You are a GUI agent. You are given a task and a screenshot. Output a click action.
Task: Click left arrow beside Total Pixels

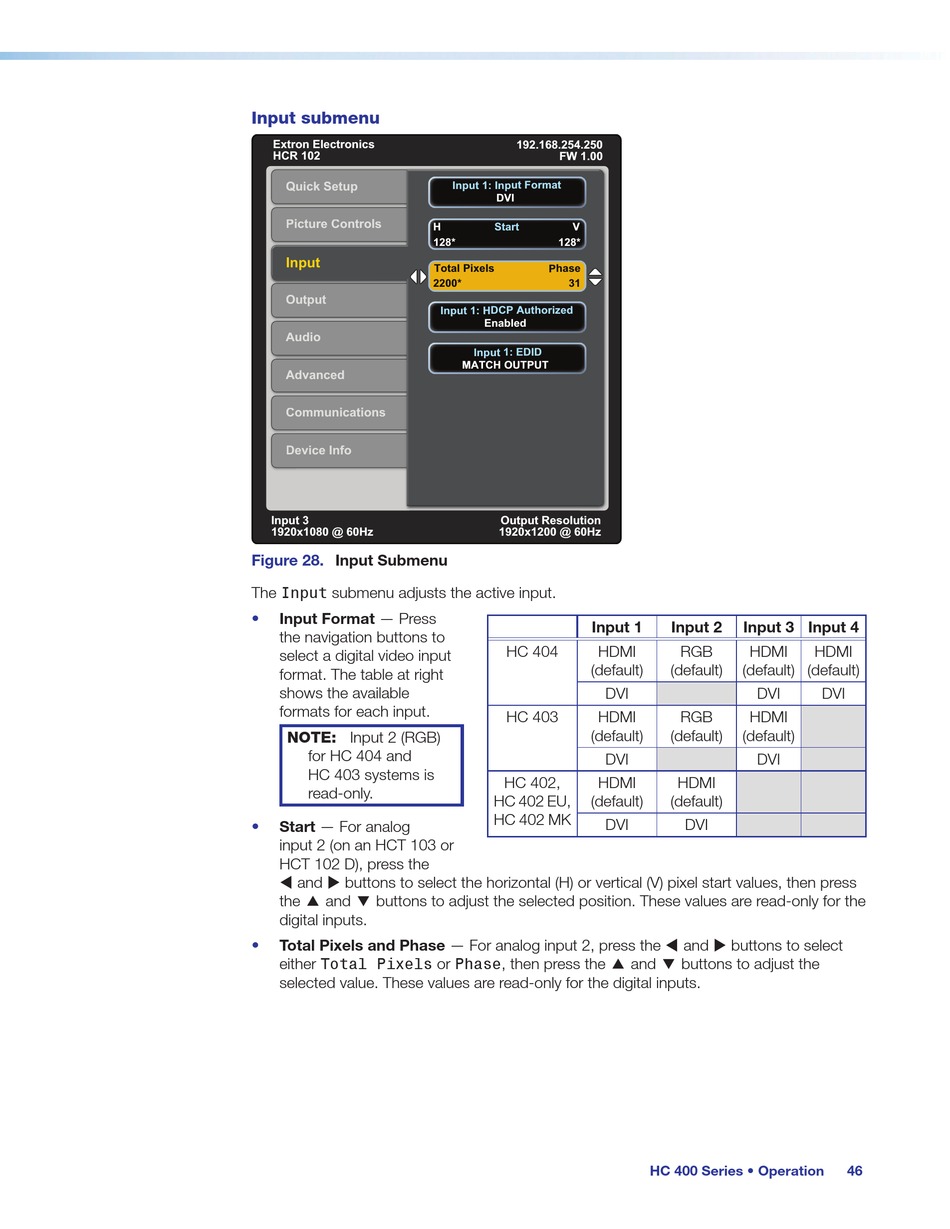(413, 277)
